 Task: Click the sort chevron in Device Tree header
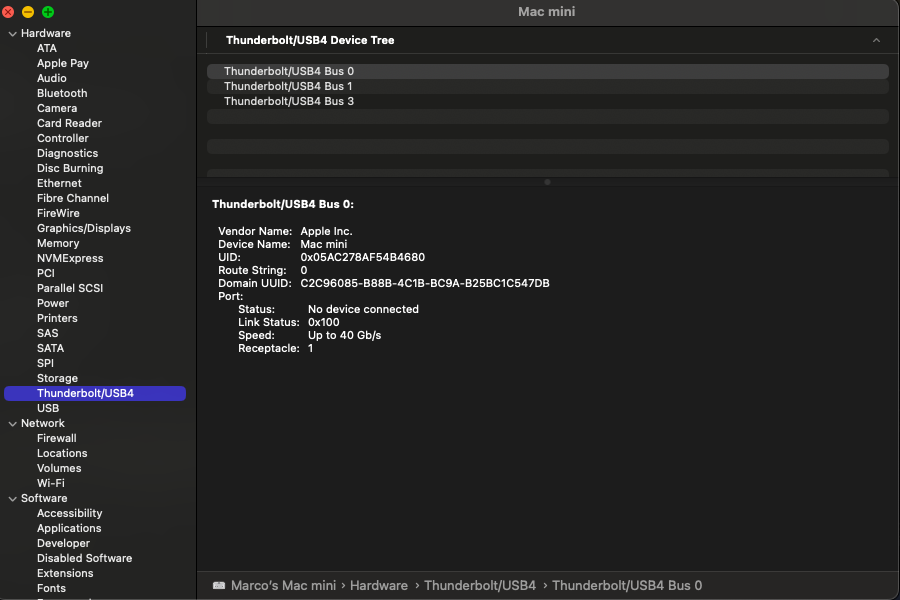point(876,40)
